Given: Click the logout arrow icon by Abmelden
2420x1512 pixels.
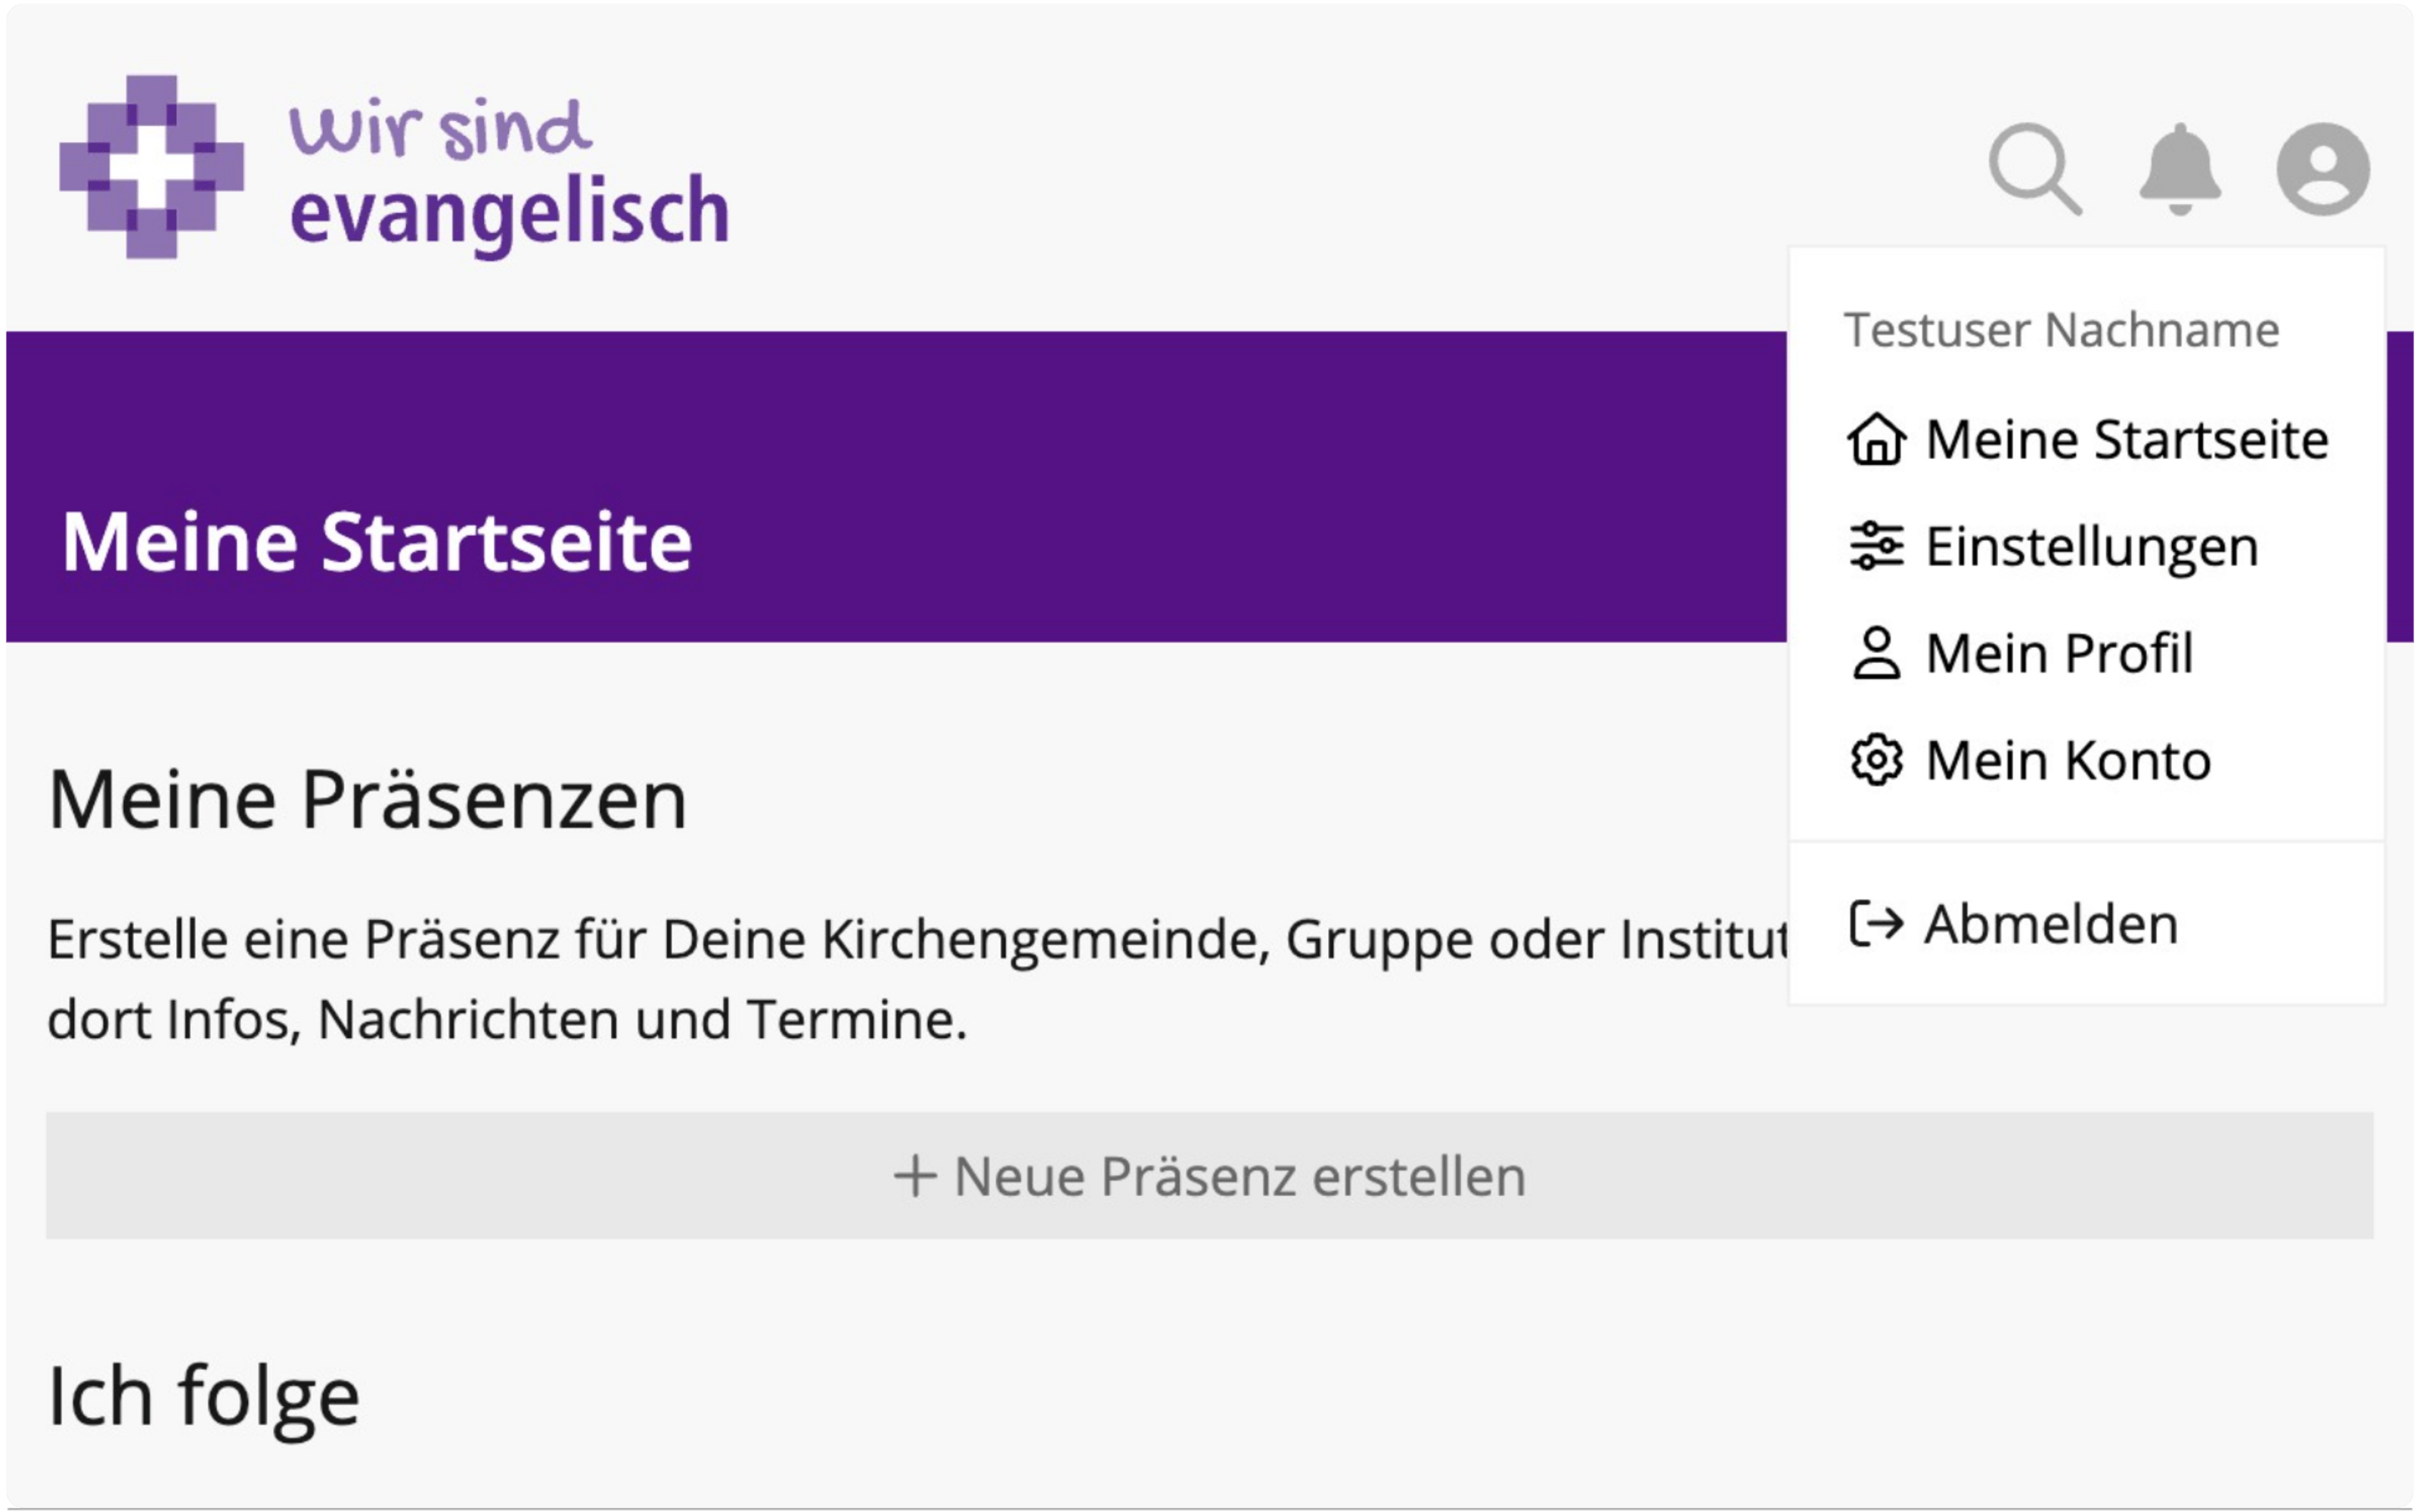Looking at the screenshot, I should click(1876, 923).
